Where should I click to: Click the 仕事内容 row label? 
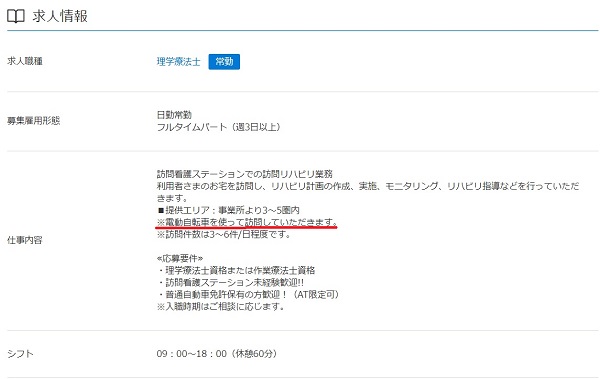tap(25, 240)
